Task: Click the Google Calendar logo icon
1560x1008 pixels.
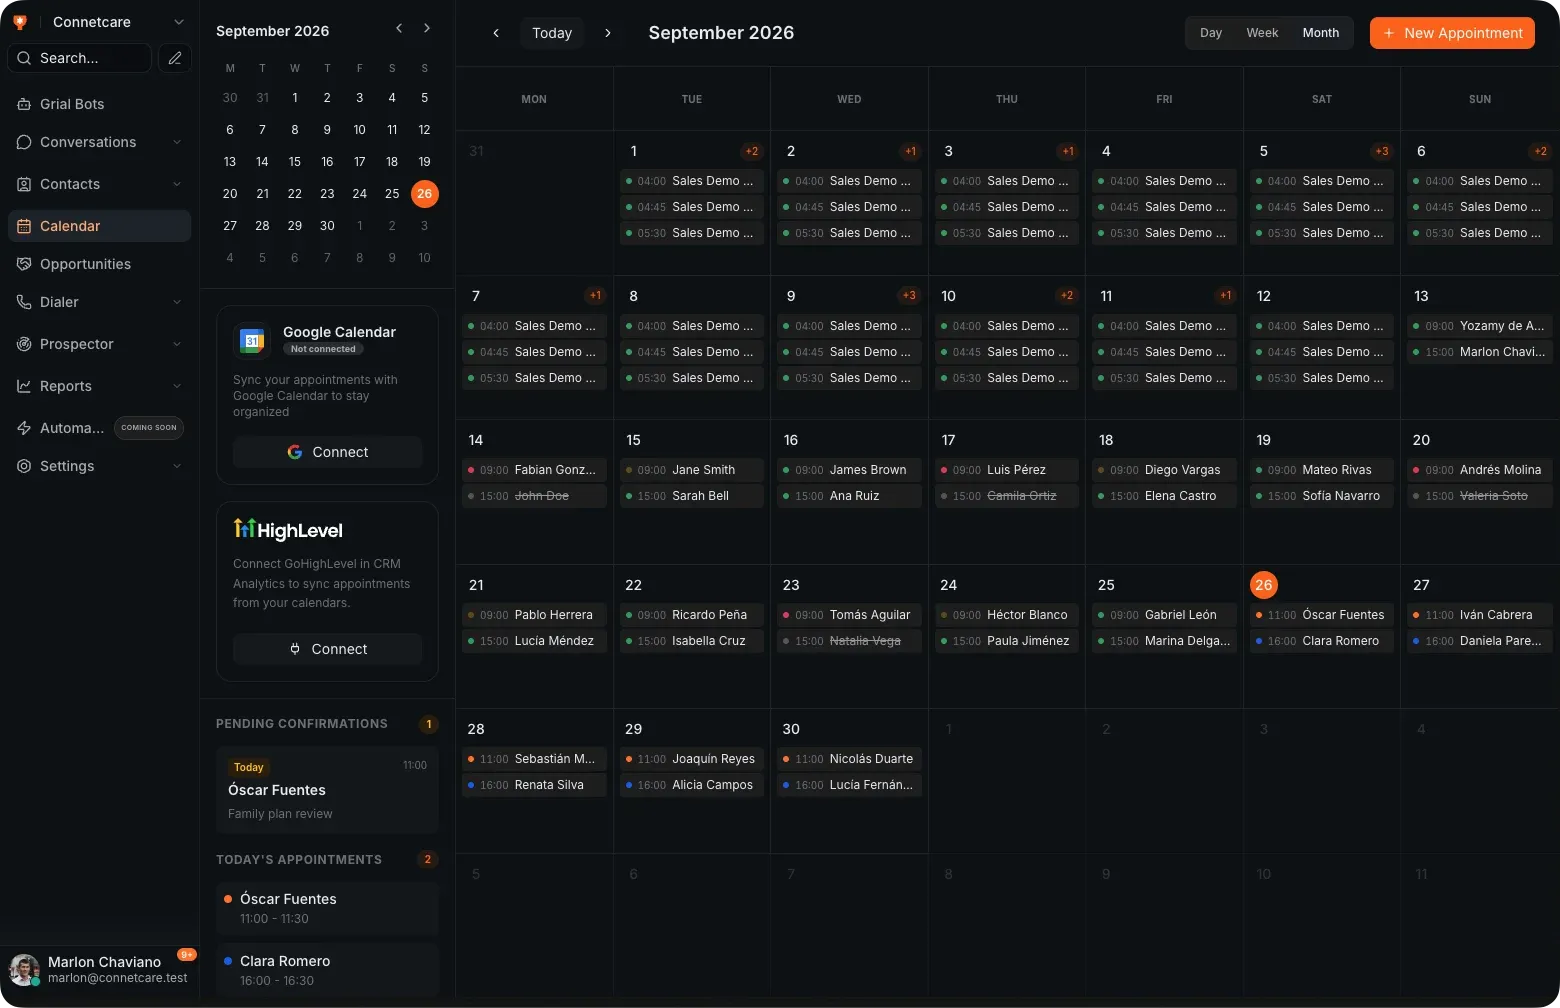Action: 252,341
